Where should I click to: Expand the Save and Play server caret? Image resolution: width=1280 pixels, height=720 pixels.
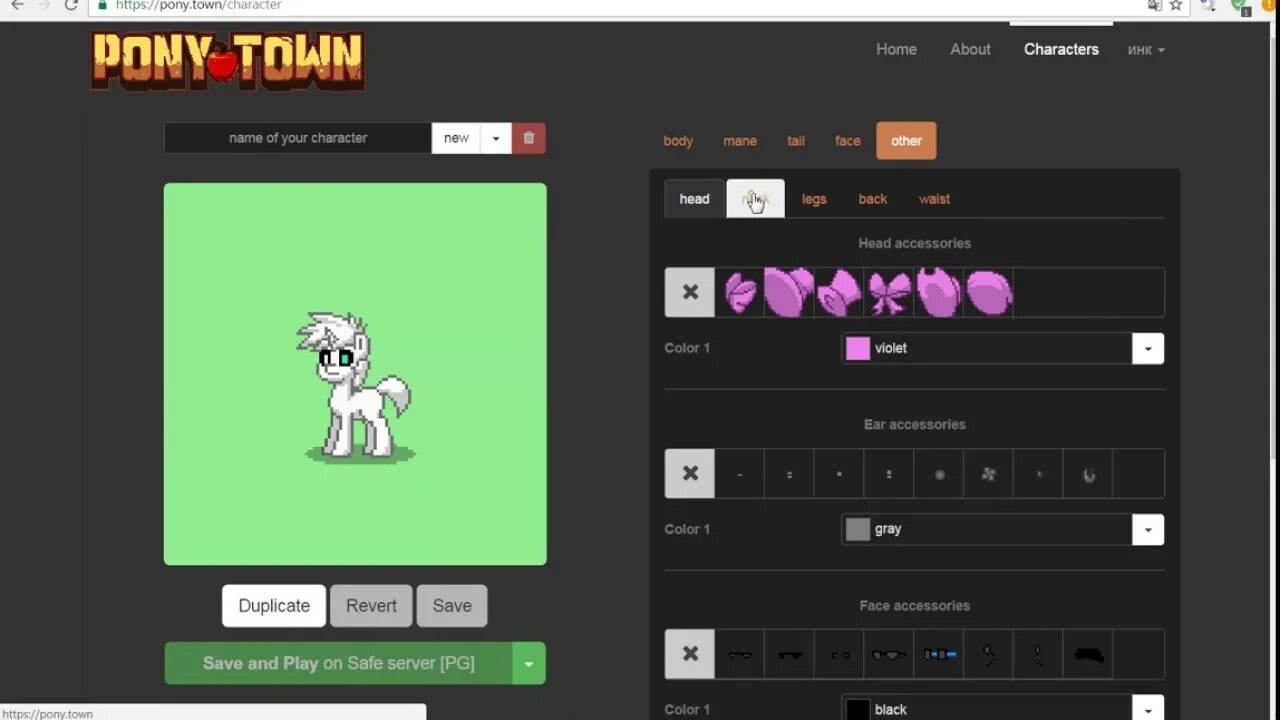(x=529, y=663)
